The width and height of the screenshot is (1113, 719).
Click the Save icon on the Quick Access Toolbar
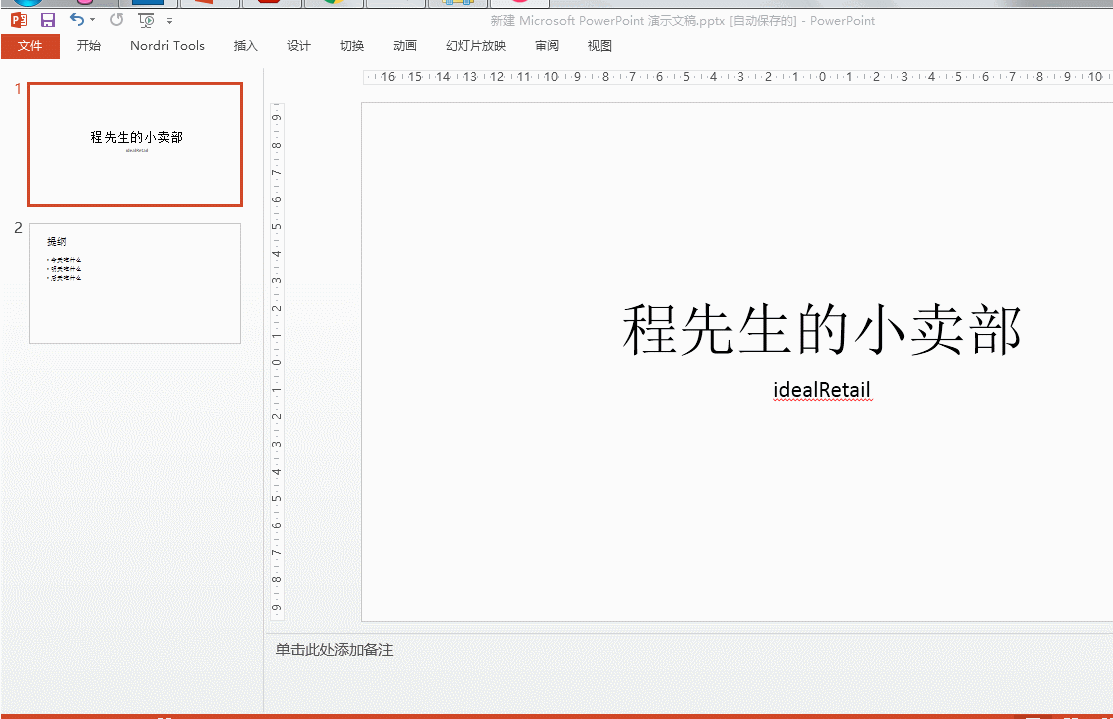47,19
